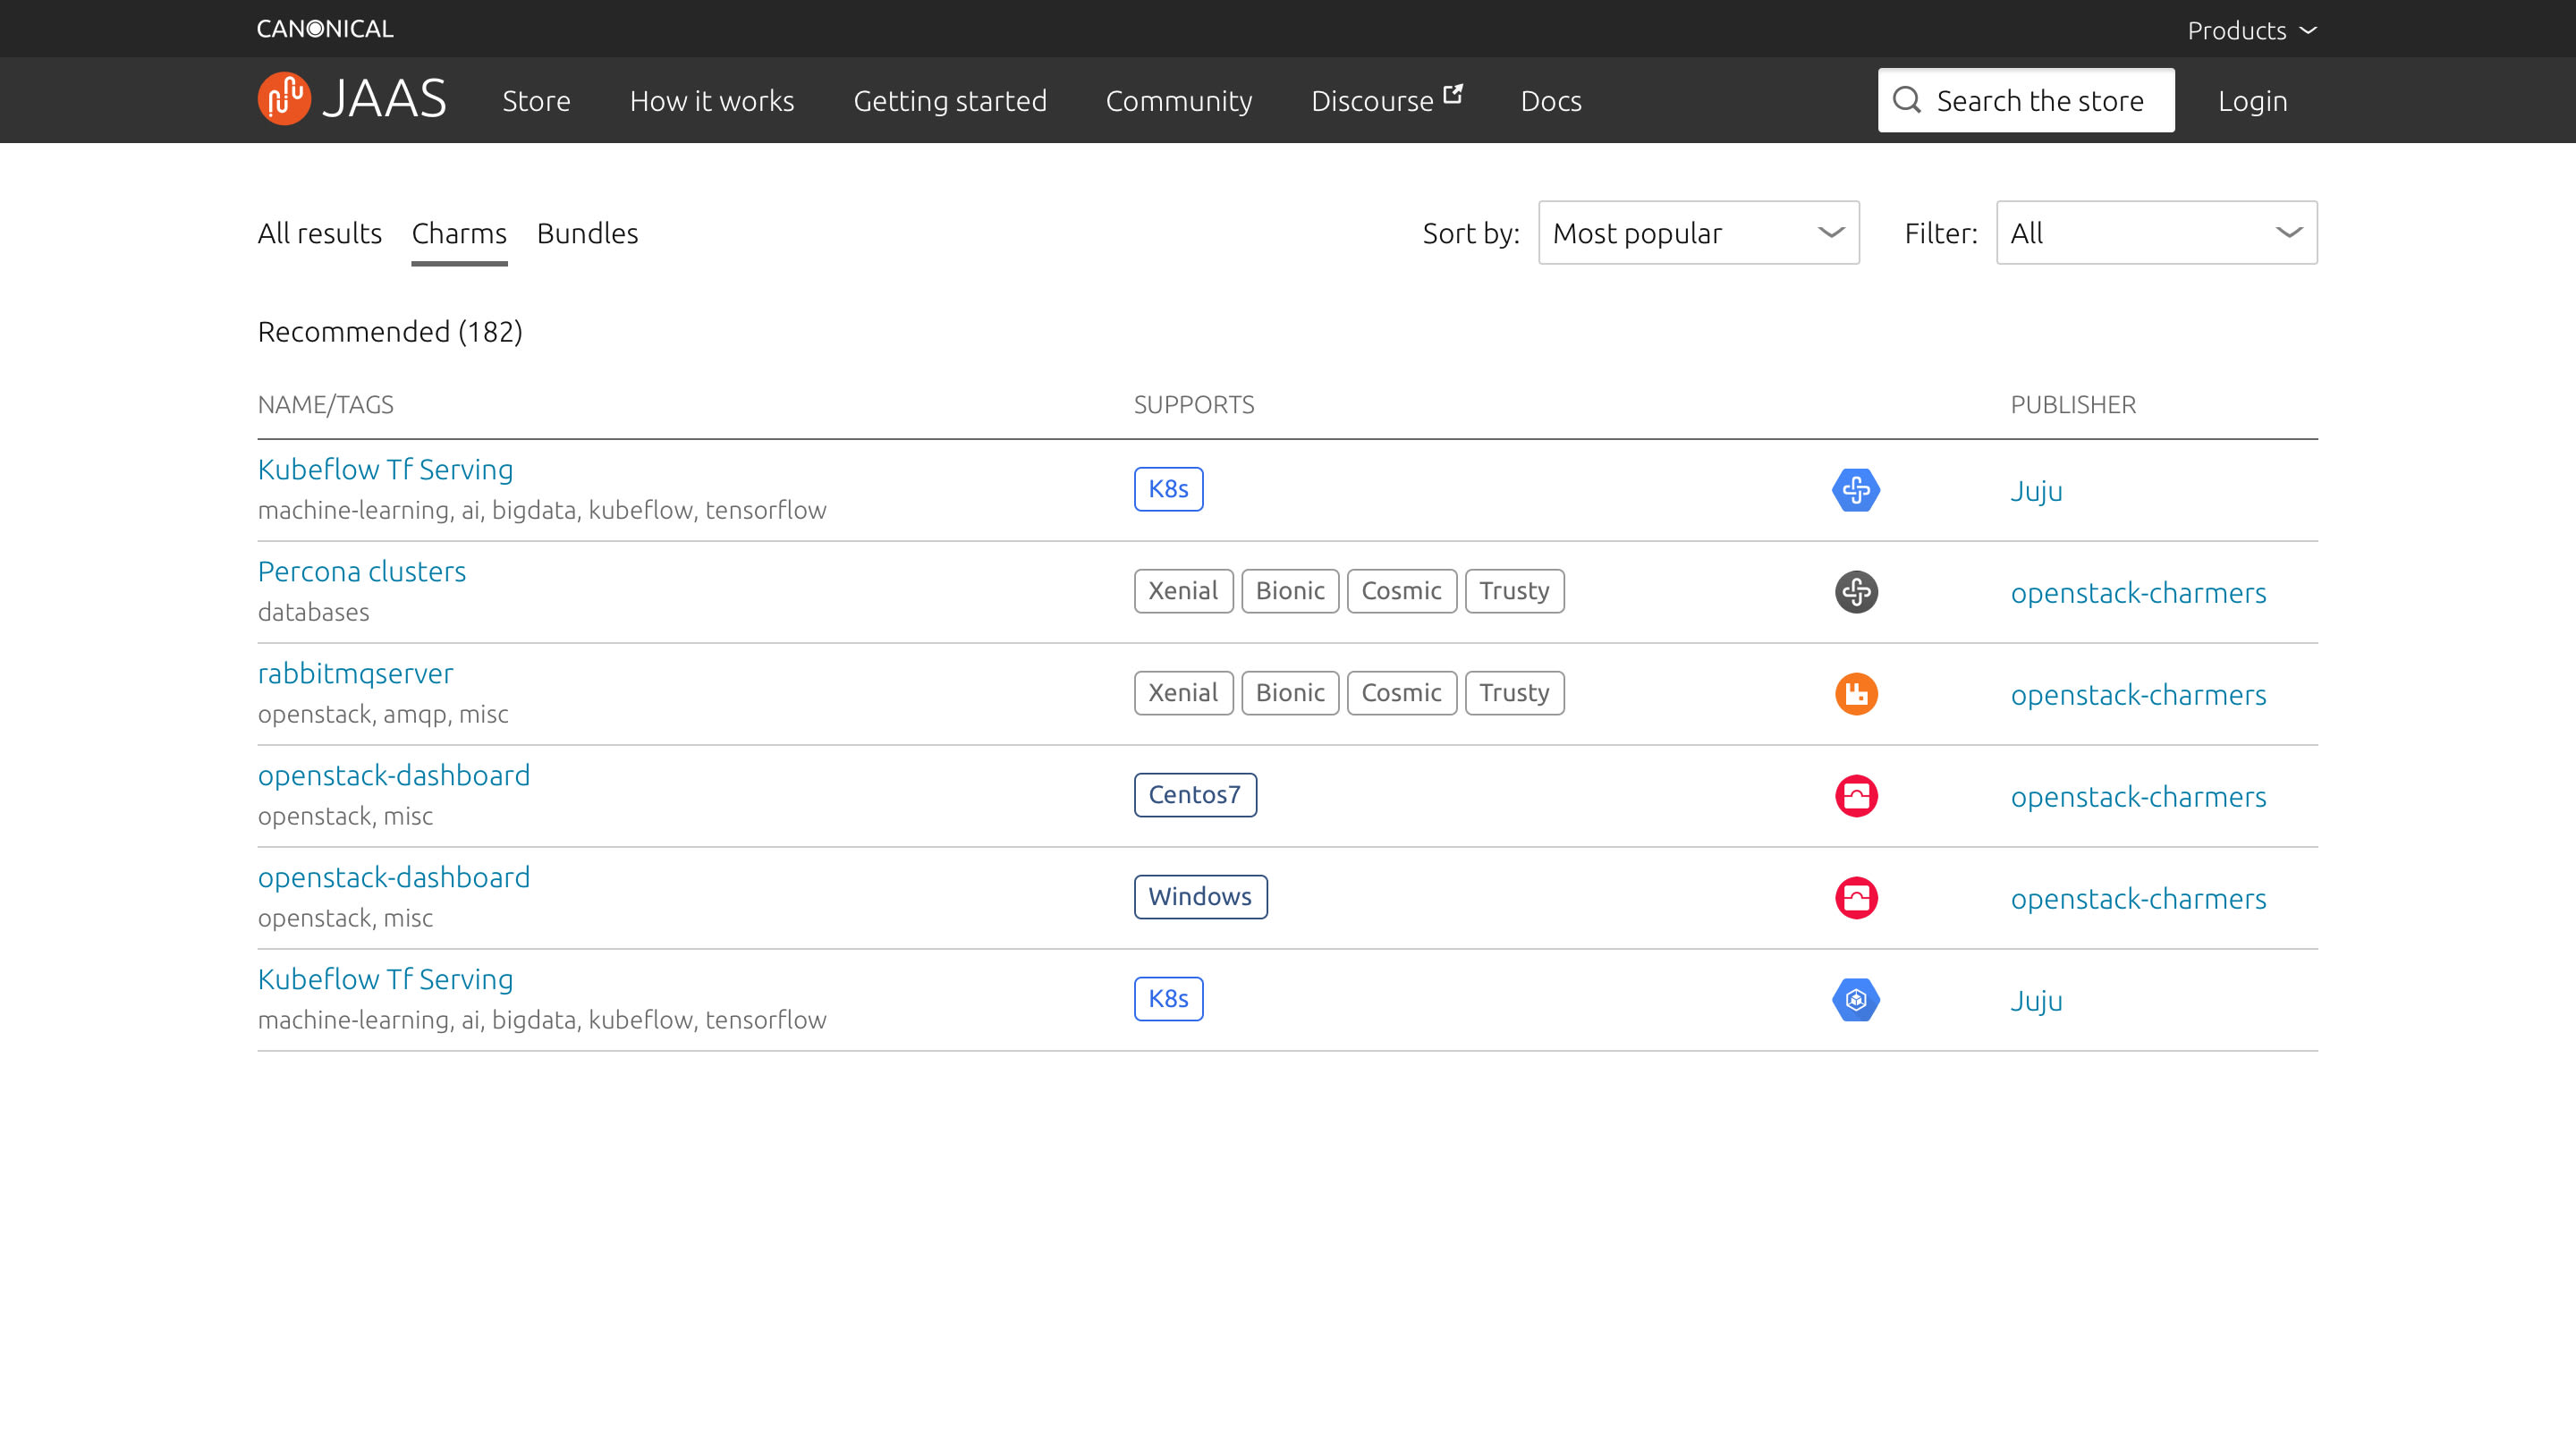The image size is (2576, 1431).
Task: Switch to the All results tab
Action: coord(320,233)
